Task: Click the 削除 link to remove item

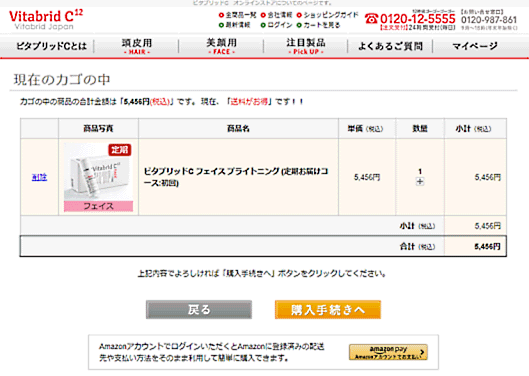Action: 39,177
